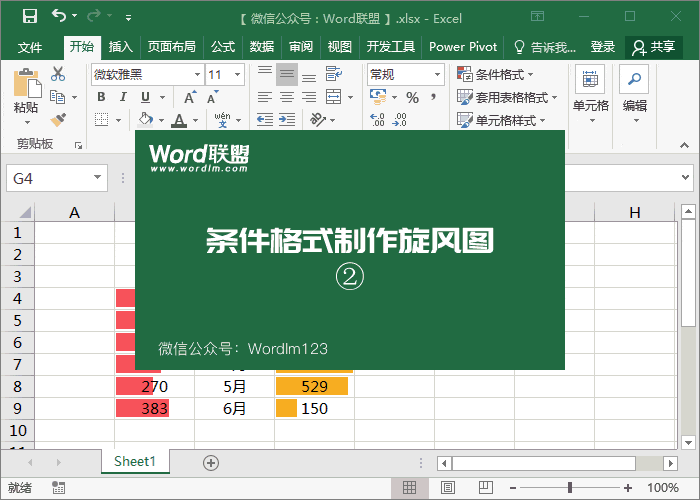Screen dimensions: 700x500
Task: Apply Comma style format
Action: 433,97
